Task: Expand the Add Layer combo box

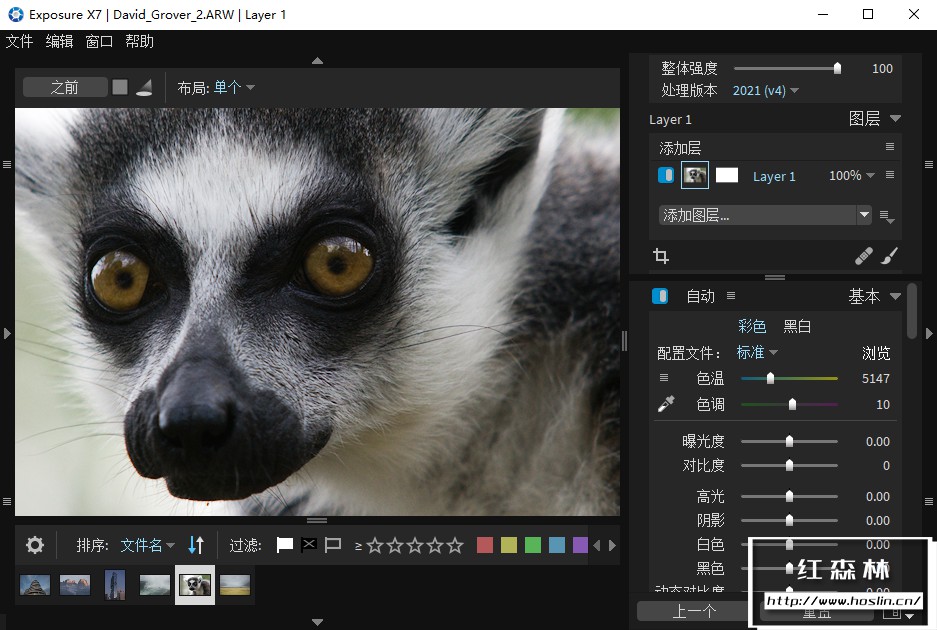Action: pos(864,215)
